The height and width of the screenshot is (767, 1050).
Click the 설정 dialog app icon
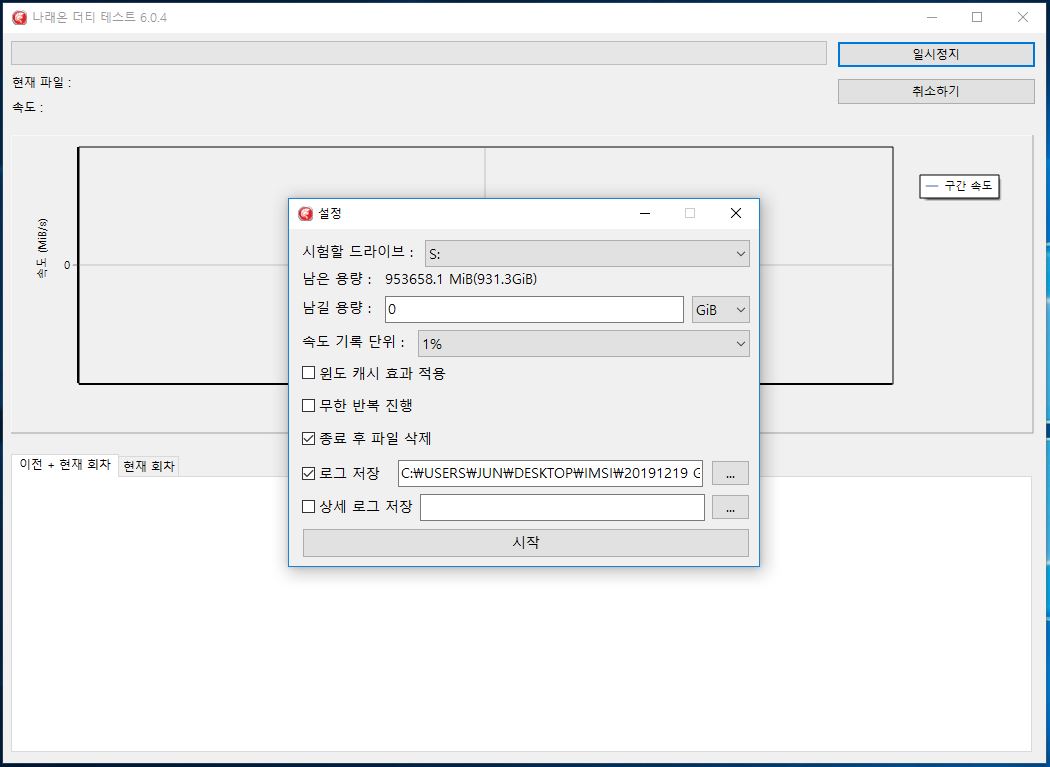click(305, 214)
